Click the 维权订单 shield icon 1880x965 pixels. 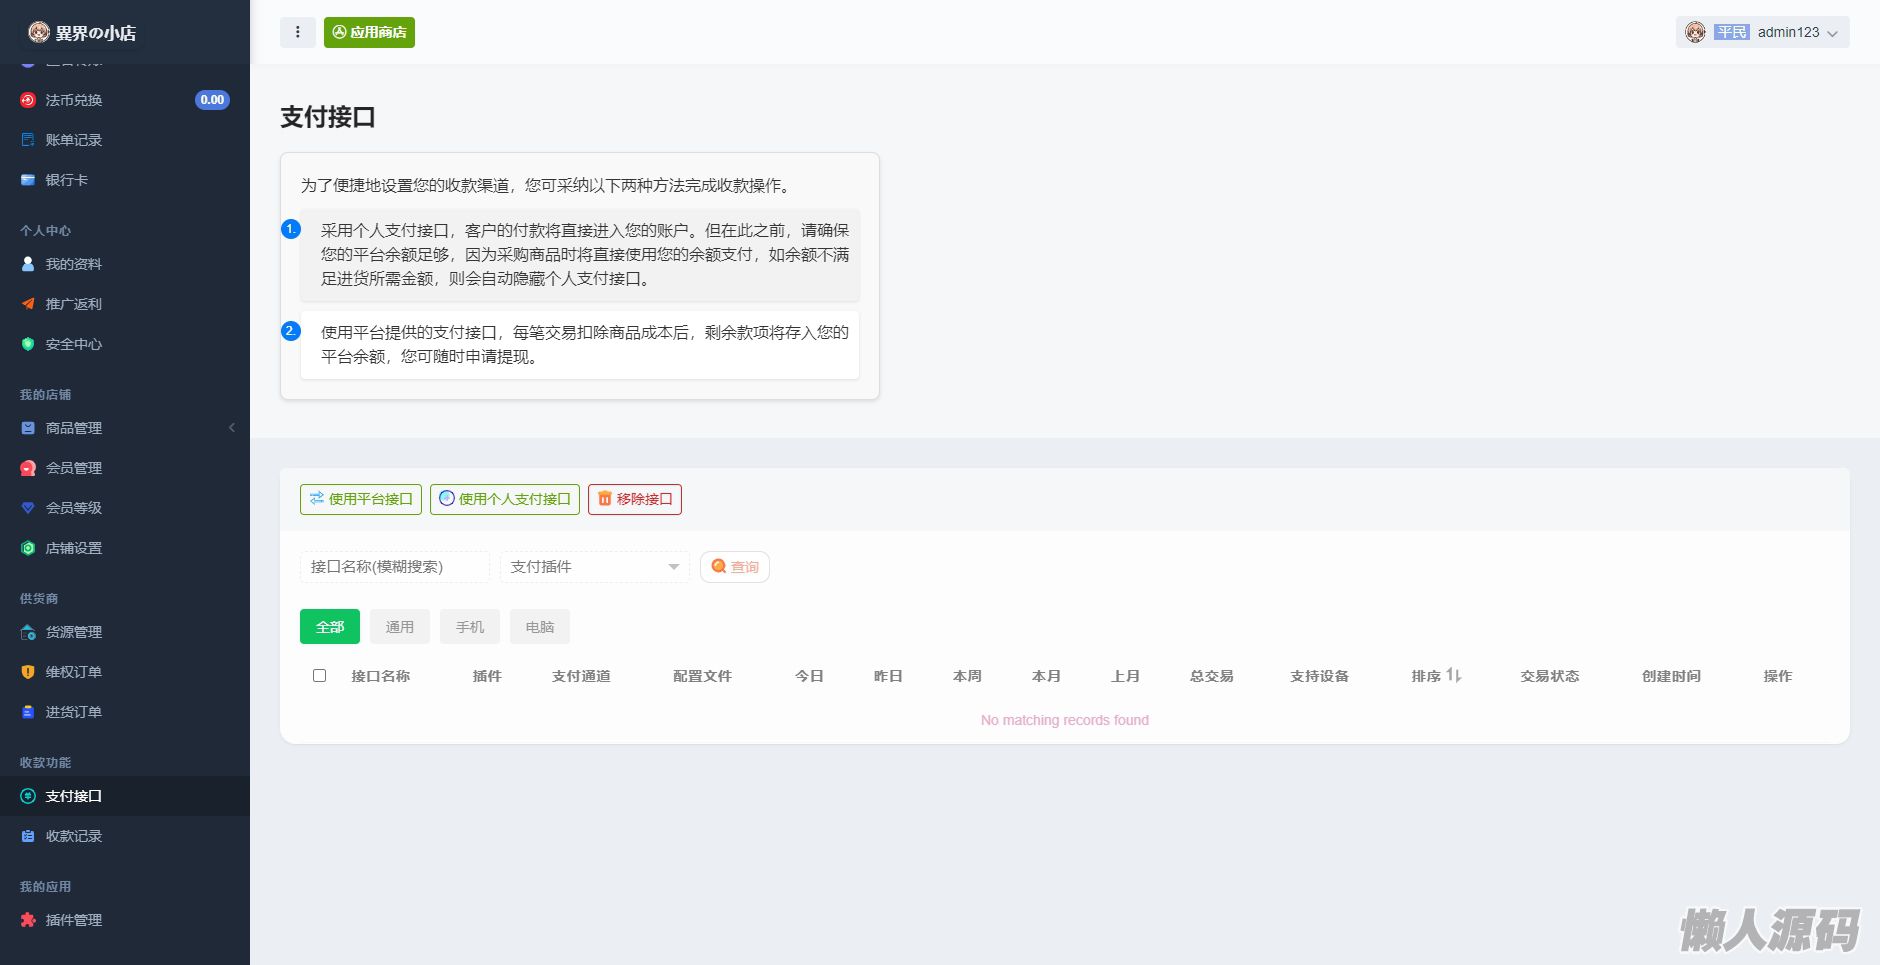28,672
